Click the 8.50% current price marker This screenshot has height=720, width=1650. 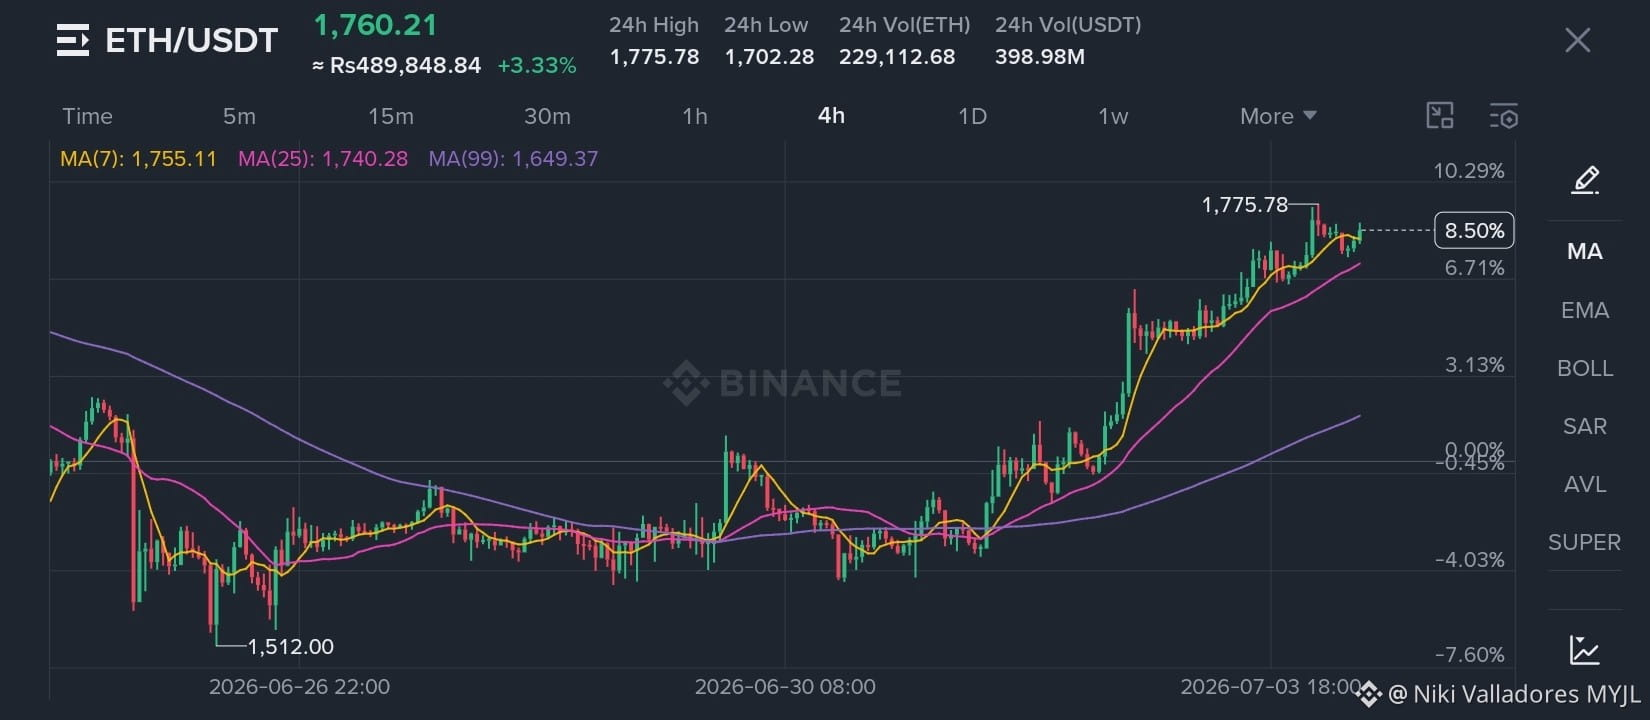pyautogui.click(x=1474, y=231)
